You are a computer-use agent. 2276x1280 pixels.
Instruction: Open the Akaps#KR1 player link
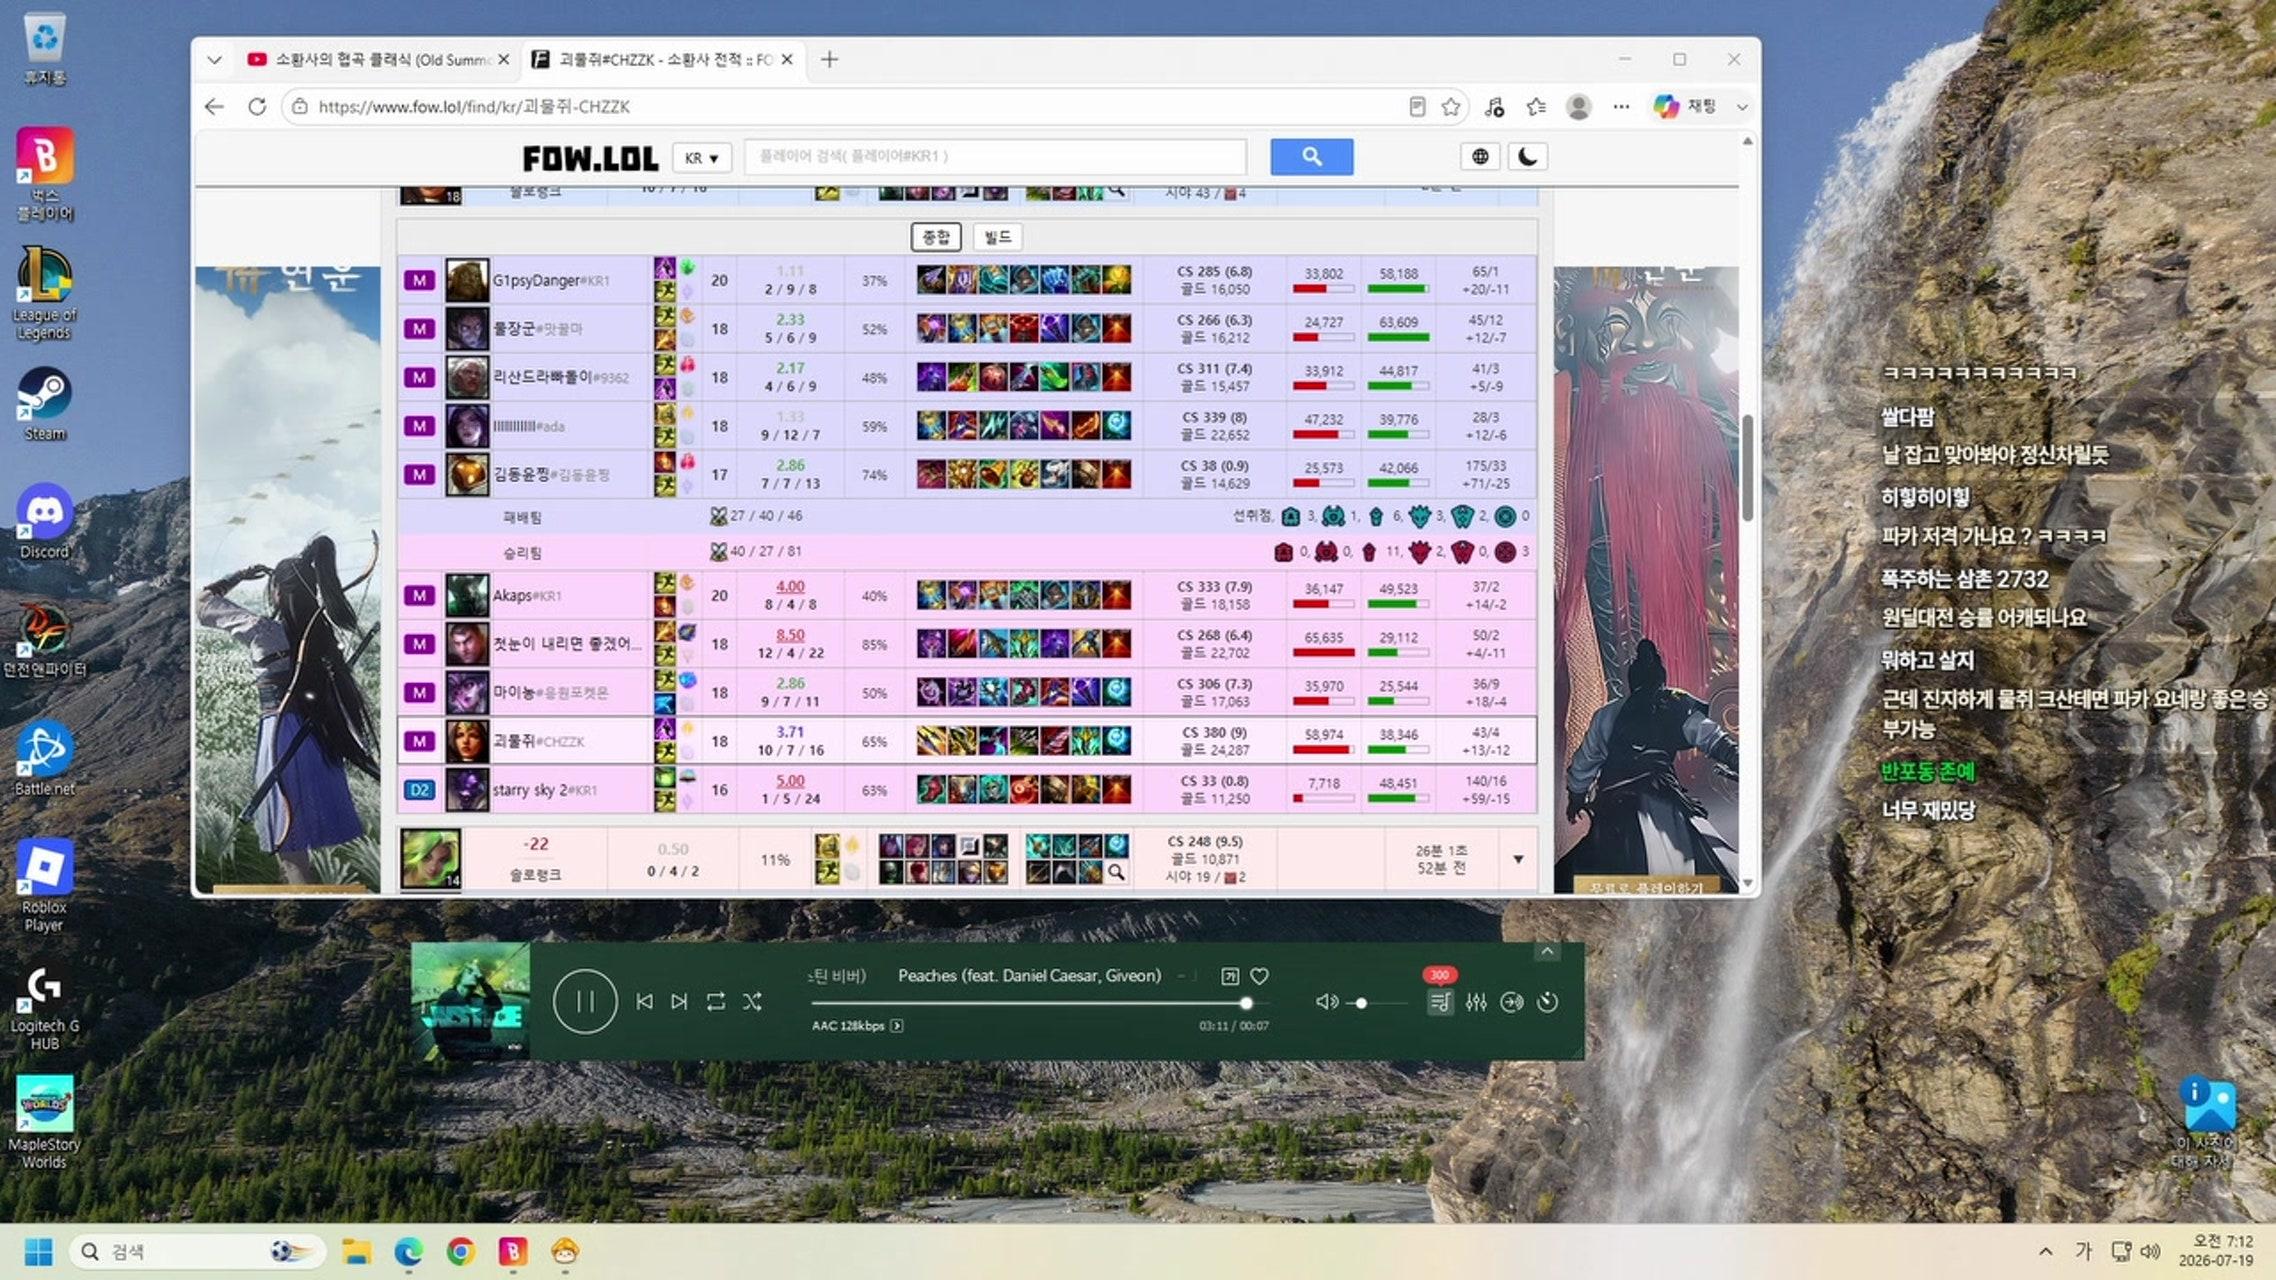point(527,596)
